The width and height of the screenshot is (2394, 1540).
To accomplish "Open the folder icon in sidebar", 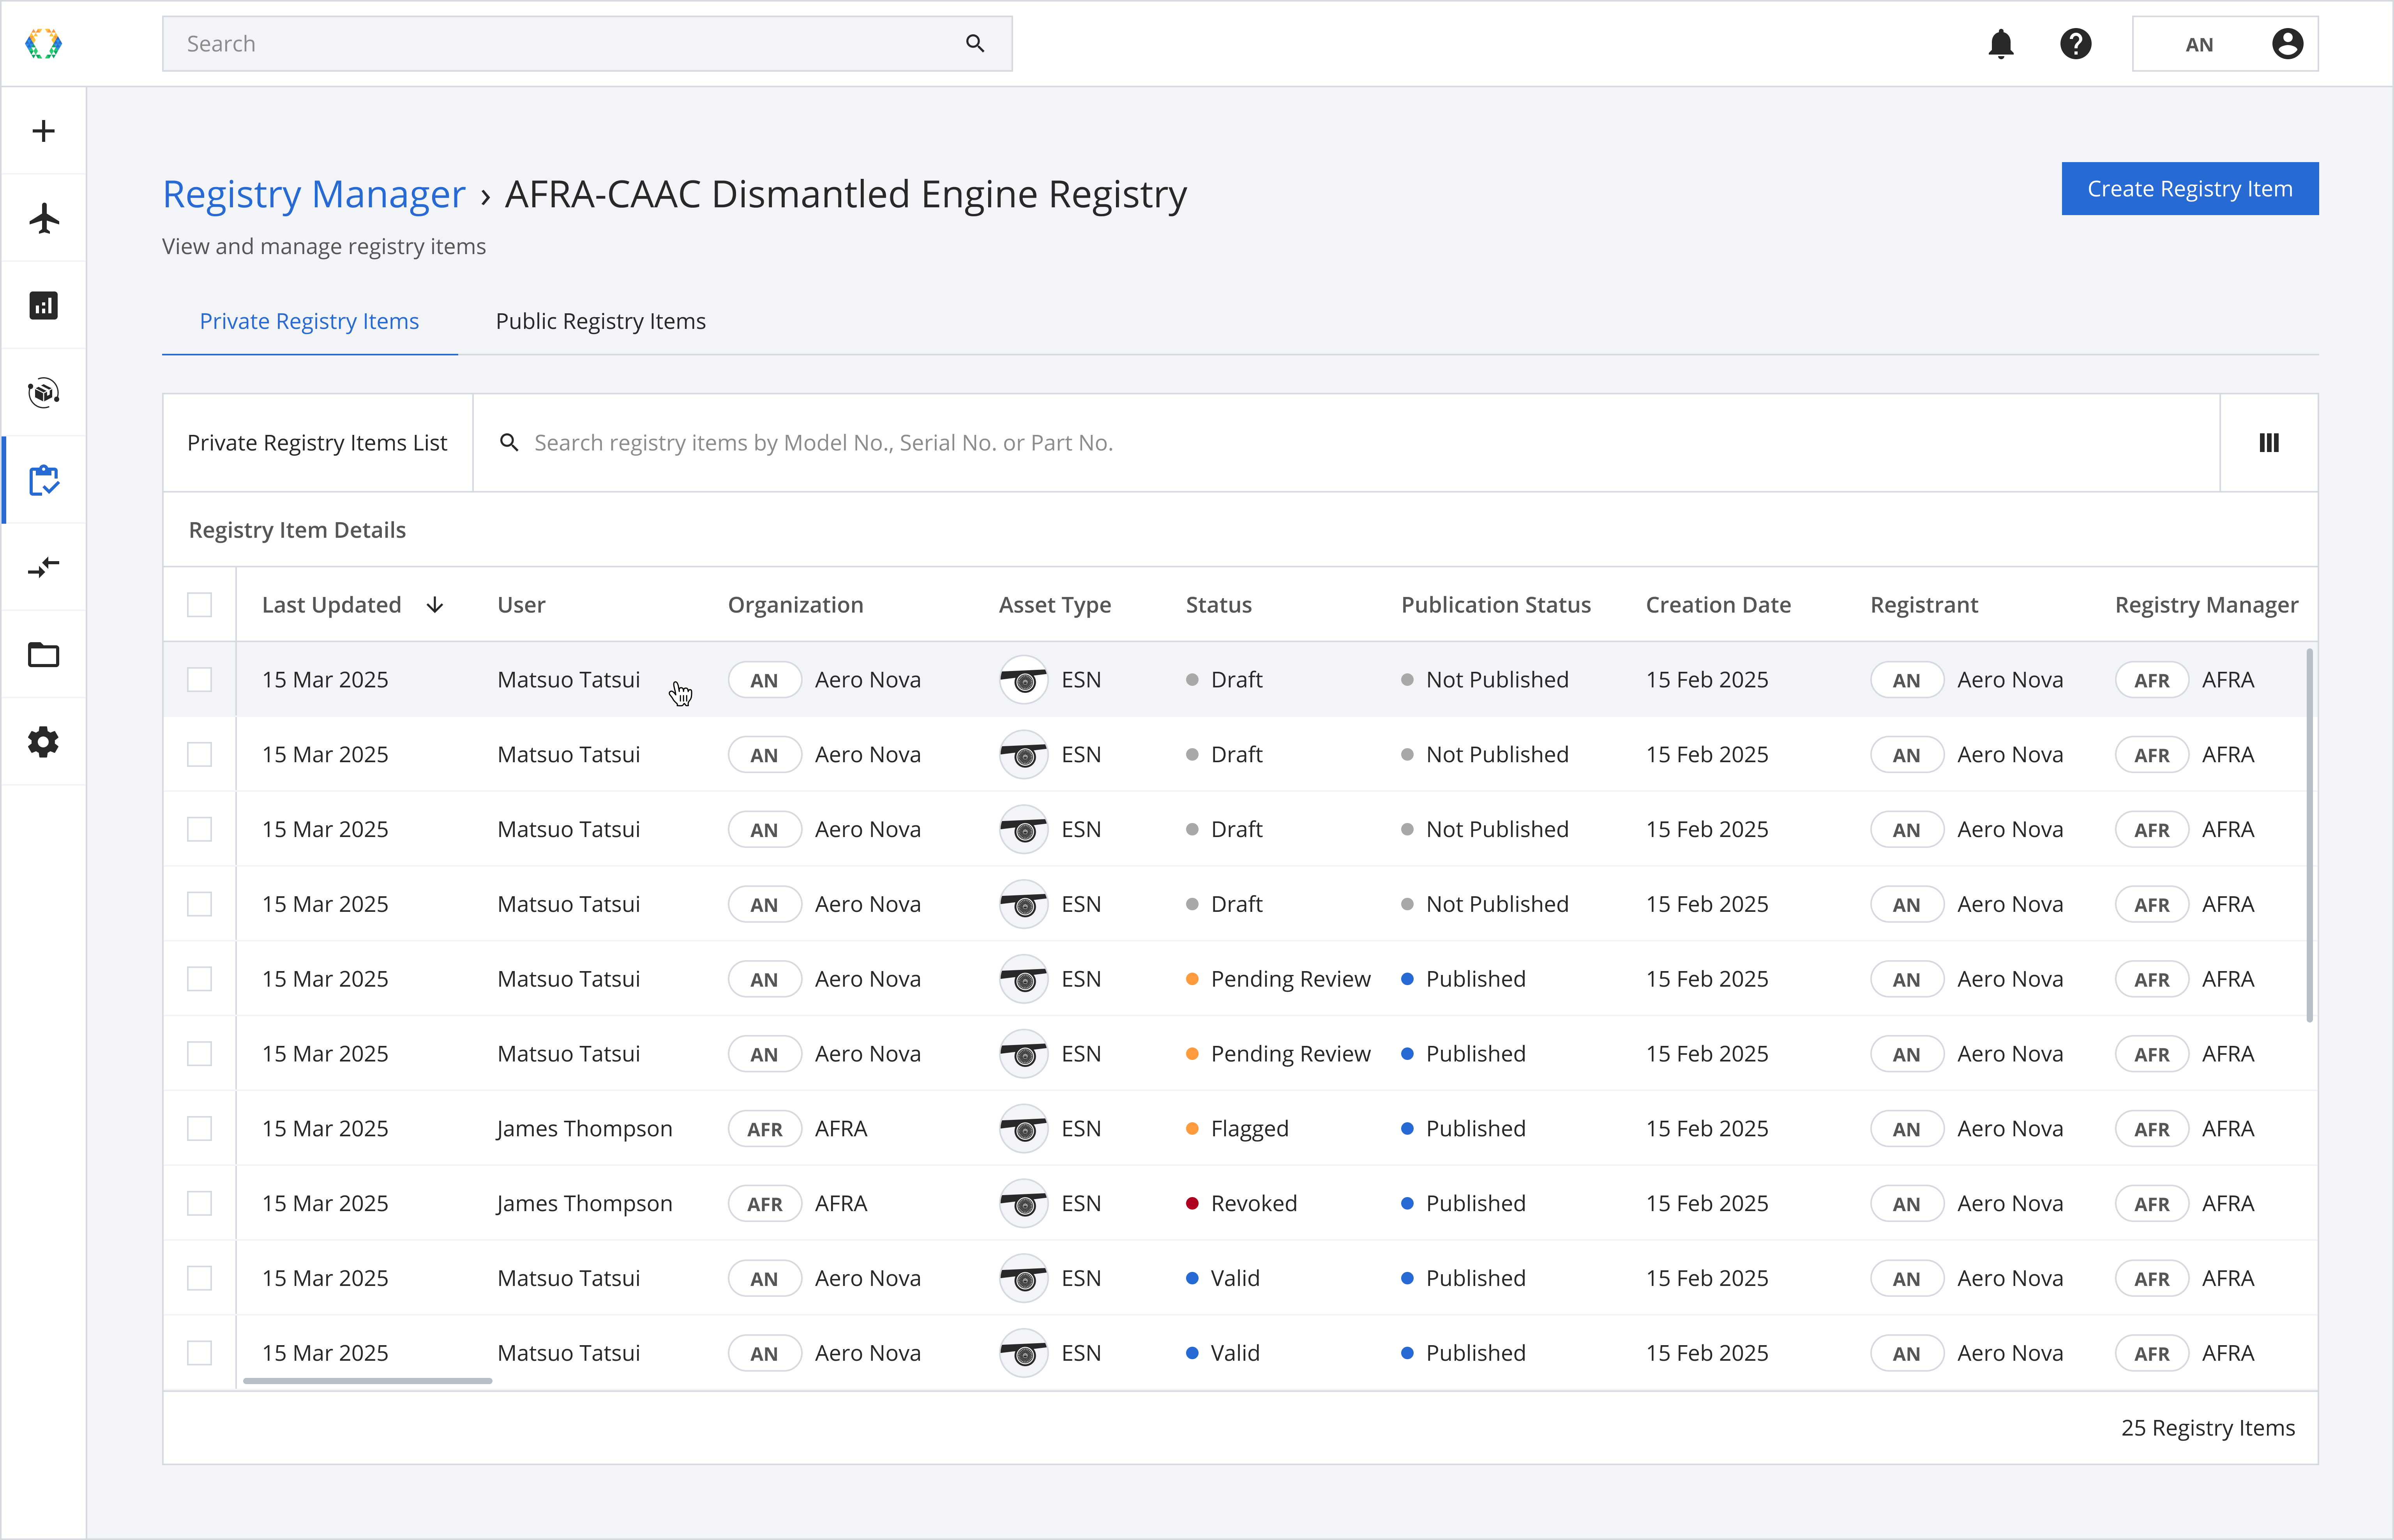I will pyautogui.click(x=43, y=655).
